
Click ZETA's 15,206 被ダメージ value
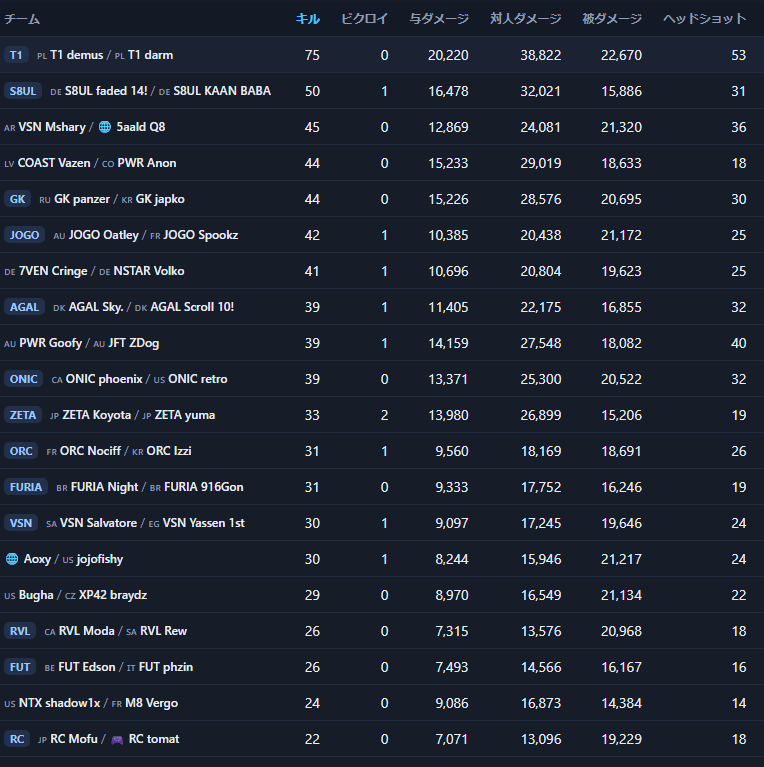(x=621, y=415)
